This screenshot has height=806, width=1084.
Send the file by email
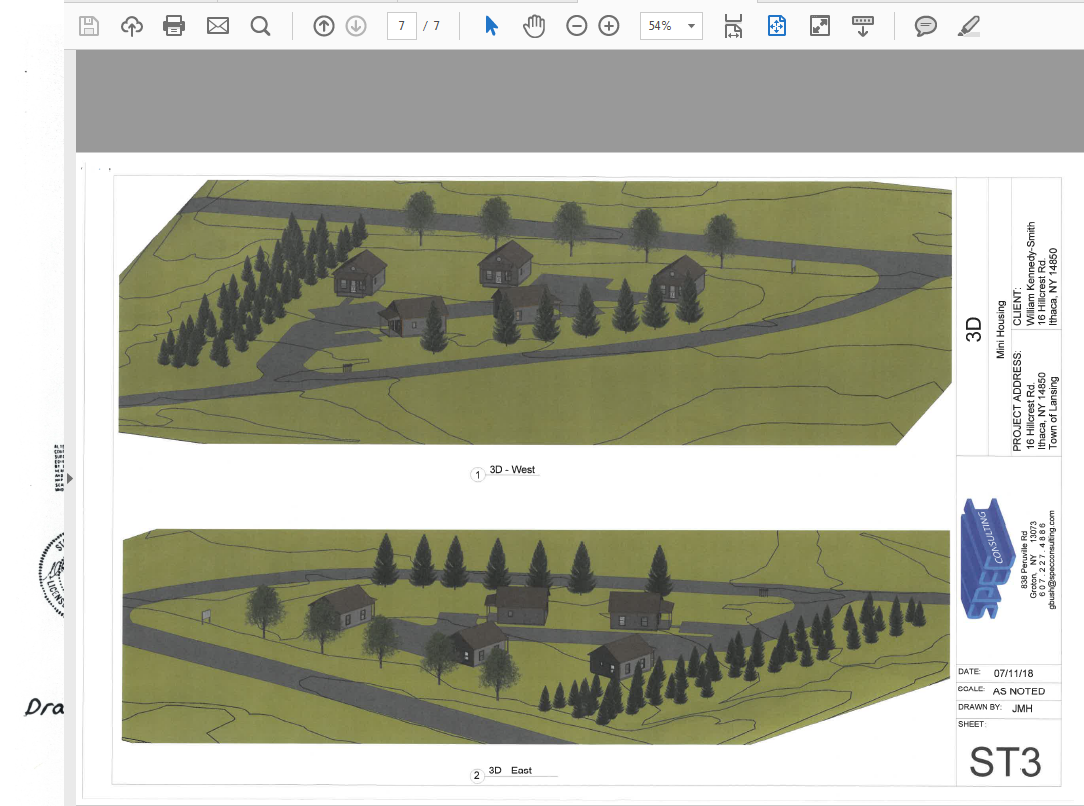(x=218, y=26)
